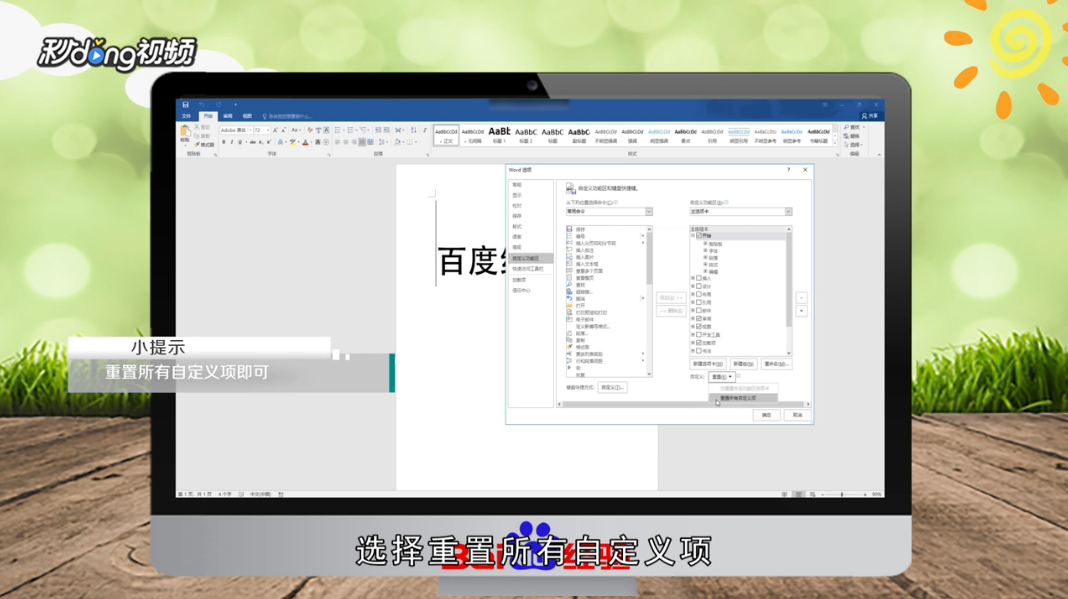Apply Bold formatting
The width and height of the screenshot is (1068, 599).
click(x=223, y=142)
